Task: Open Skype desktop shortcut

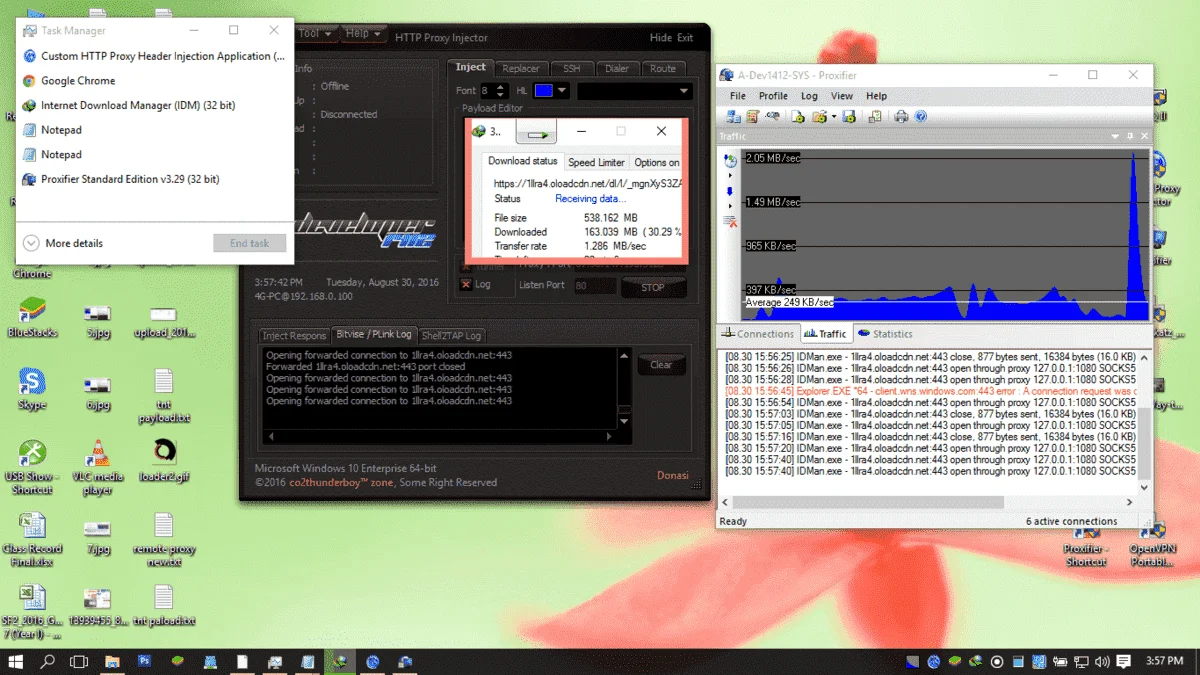Action: click(x=32, y=388)
